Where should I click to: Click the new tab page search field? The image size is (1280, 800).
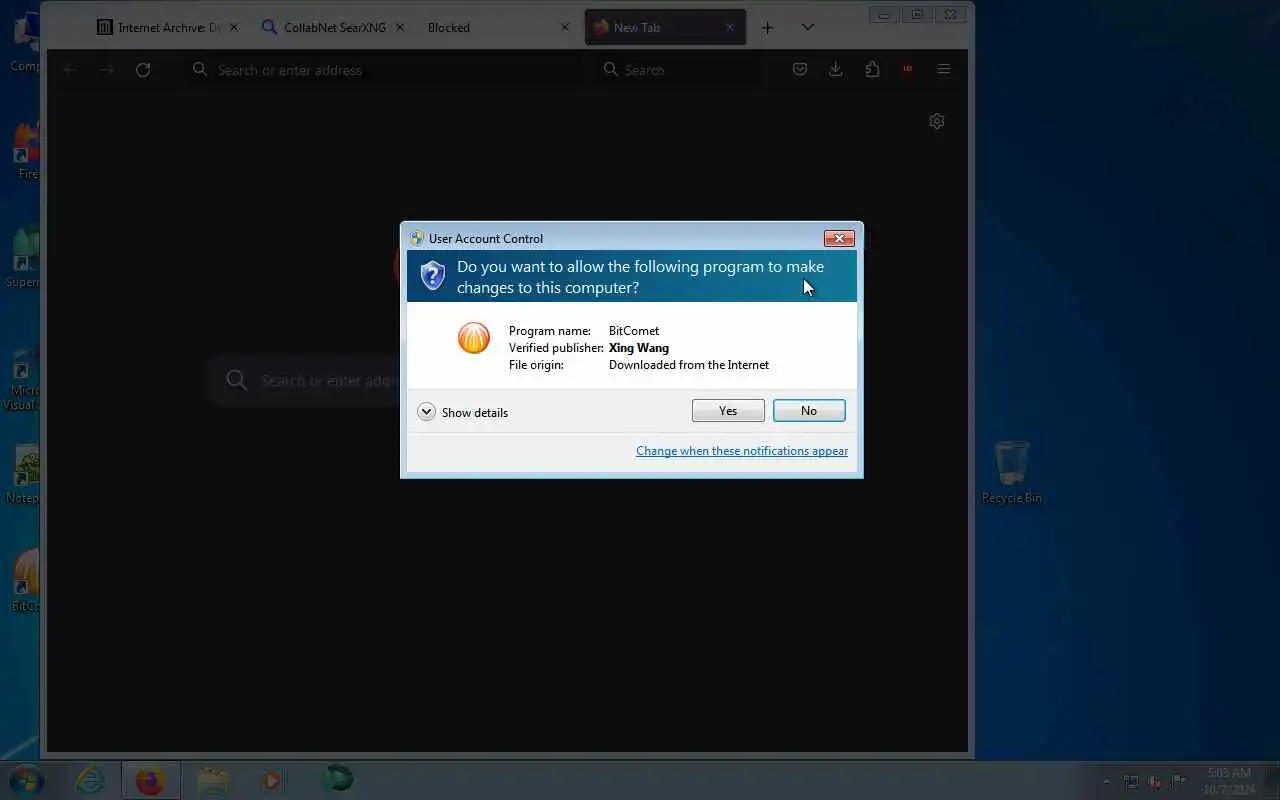coord(305,380)
